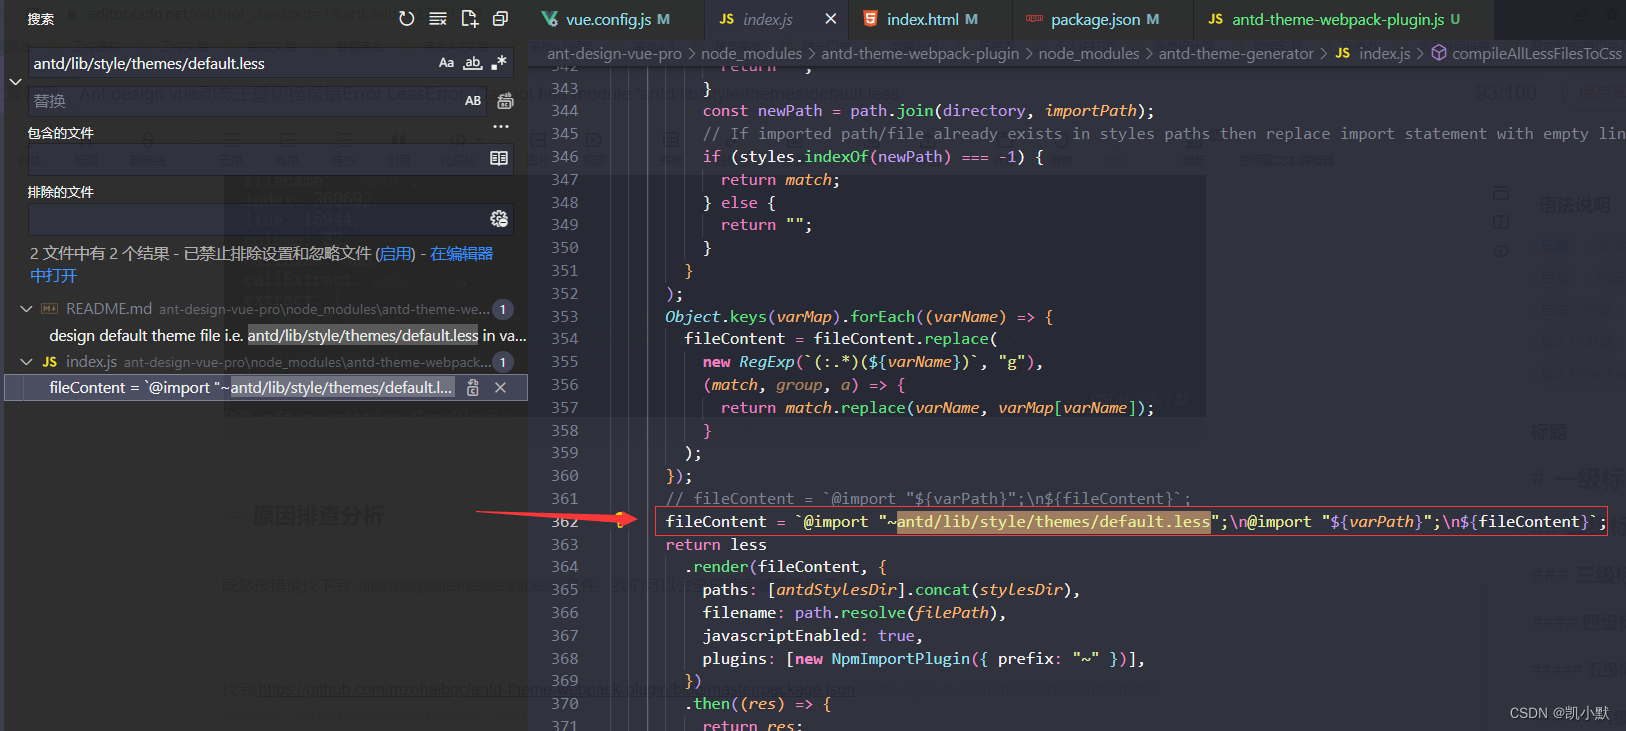Click first node_modules breadcrumb
The image size is (1626, 731).
click(752, 54)
